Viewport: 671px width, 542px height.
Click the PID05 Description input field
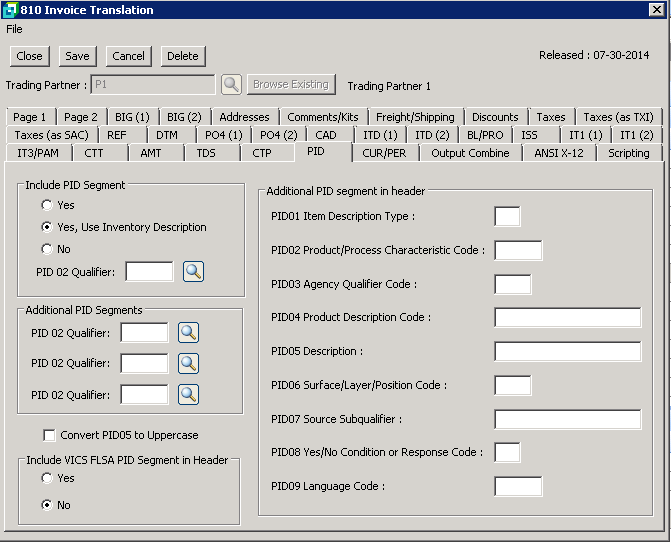click(x=567, y=352)
